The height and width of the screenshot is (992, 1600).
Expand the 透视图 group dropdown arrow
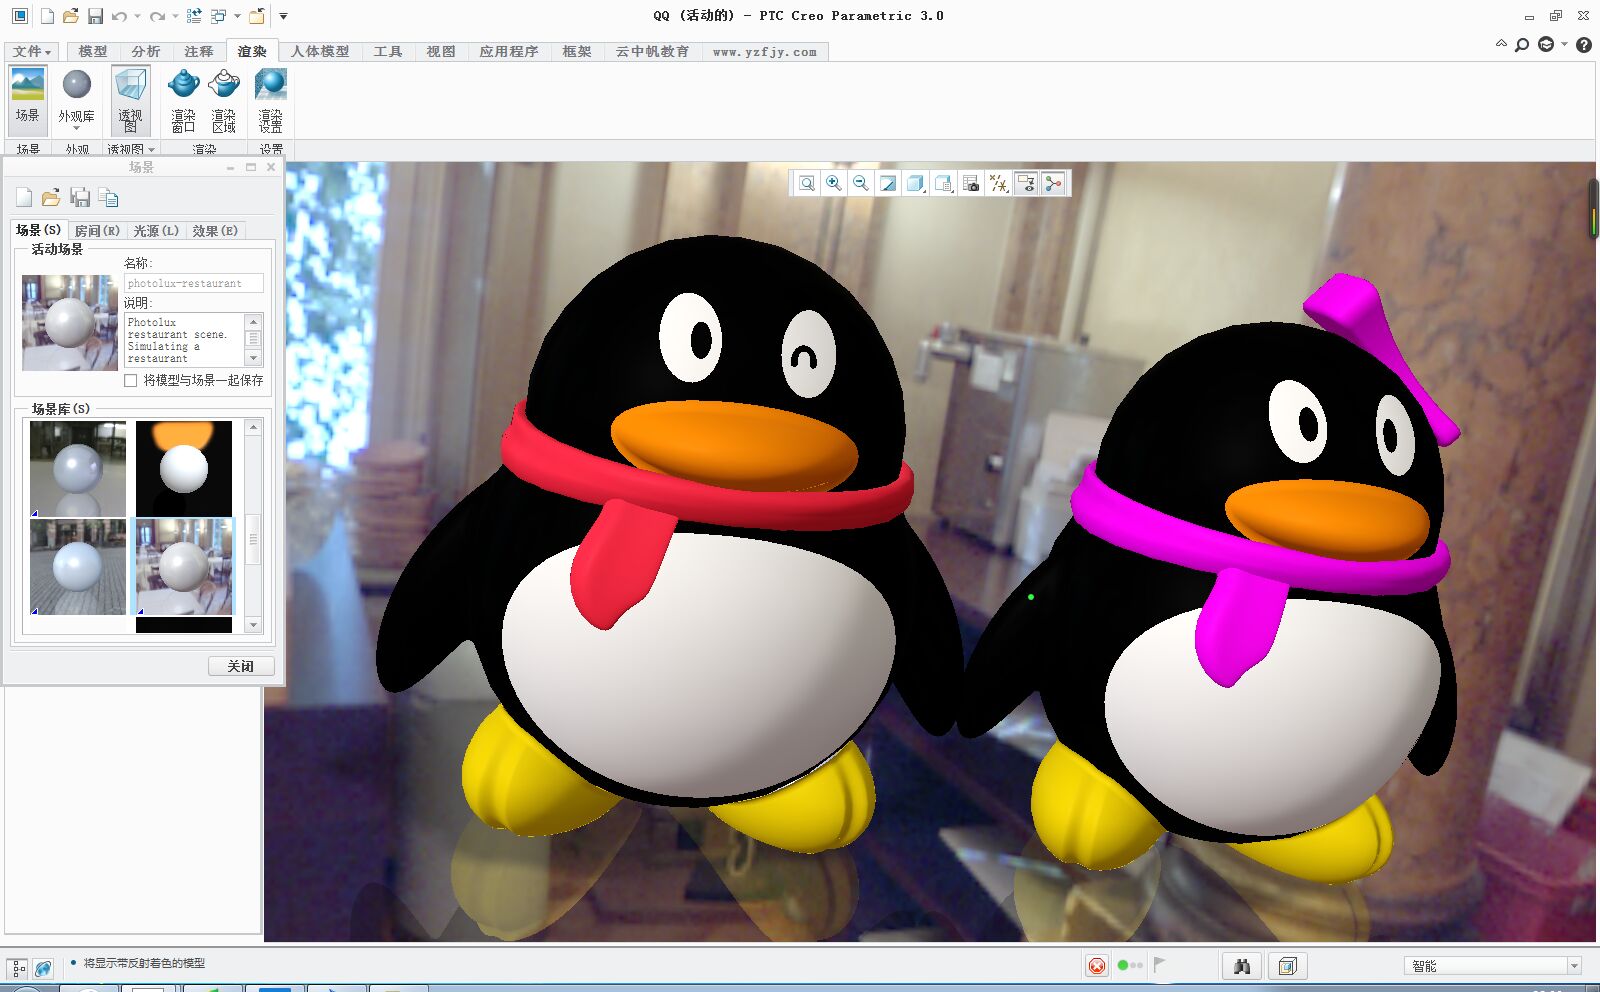(151, 150)
